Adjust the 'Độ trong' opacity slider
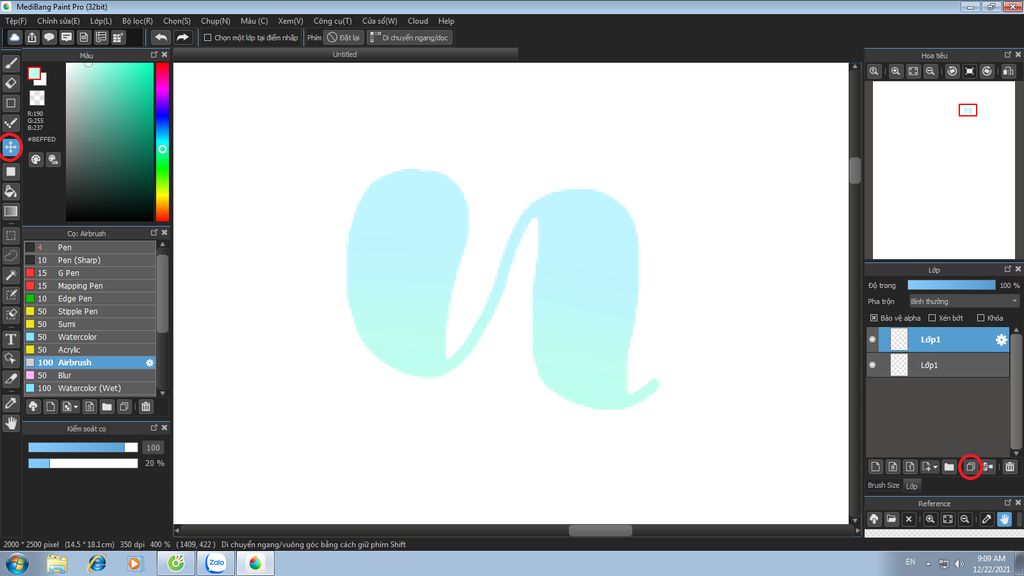1024x576 pixels. (951, 285)
